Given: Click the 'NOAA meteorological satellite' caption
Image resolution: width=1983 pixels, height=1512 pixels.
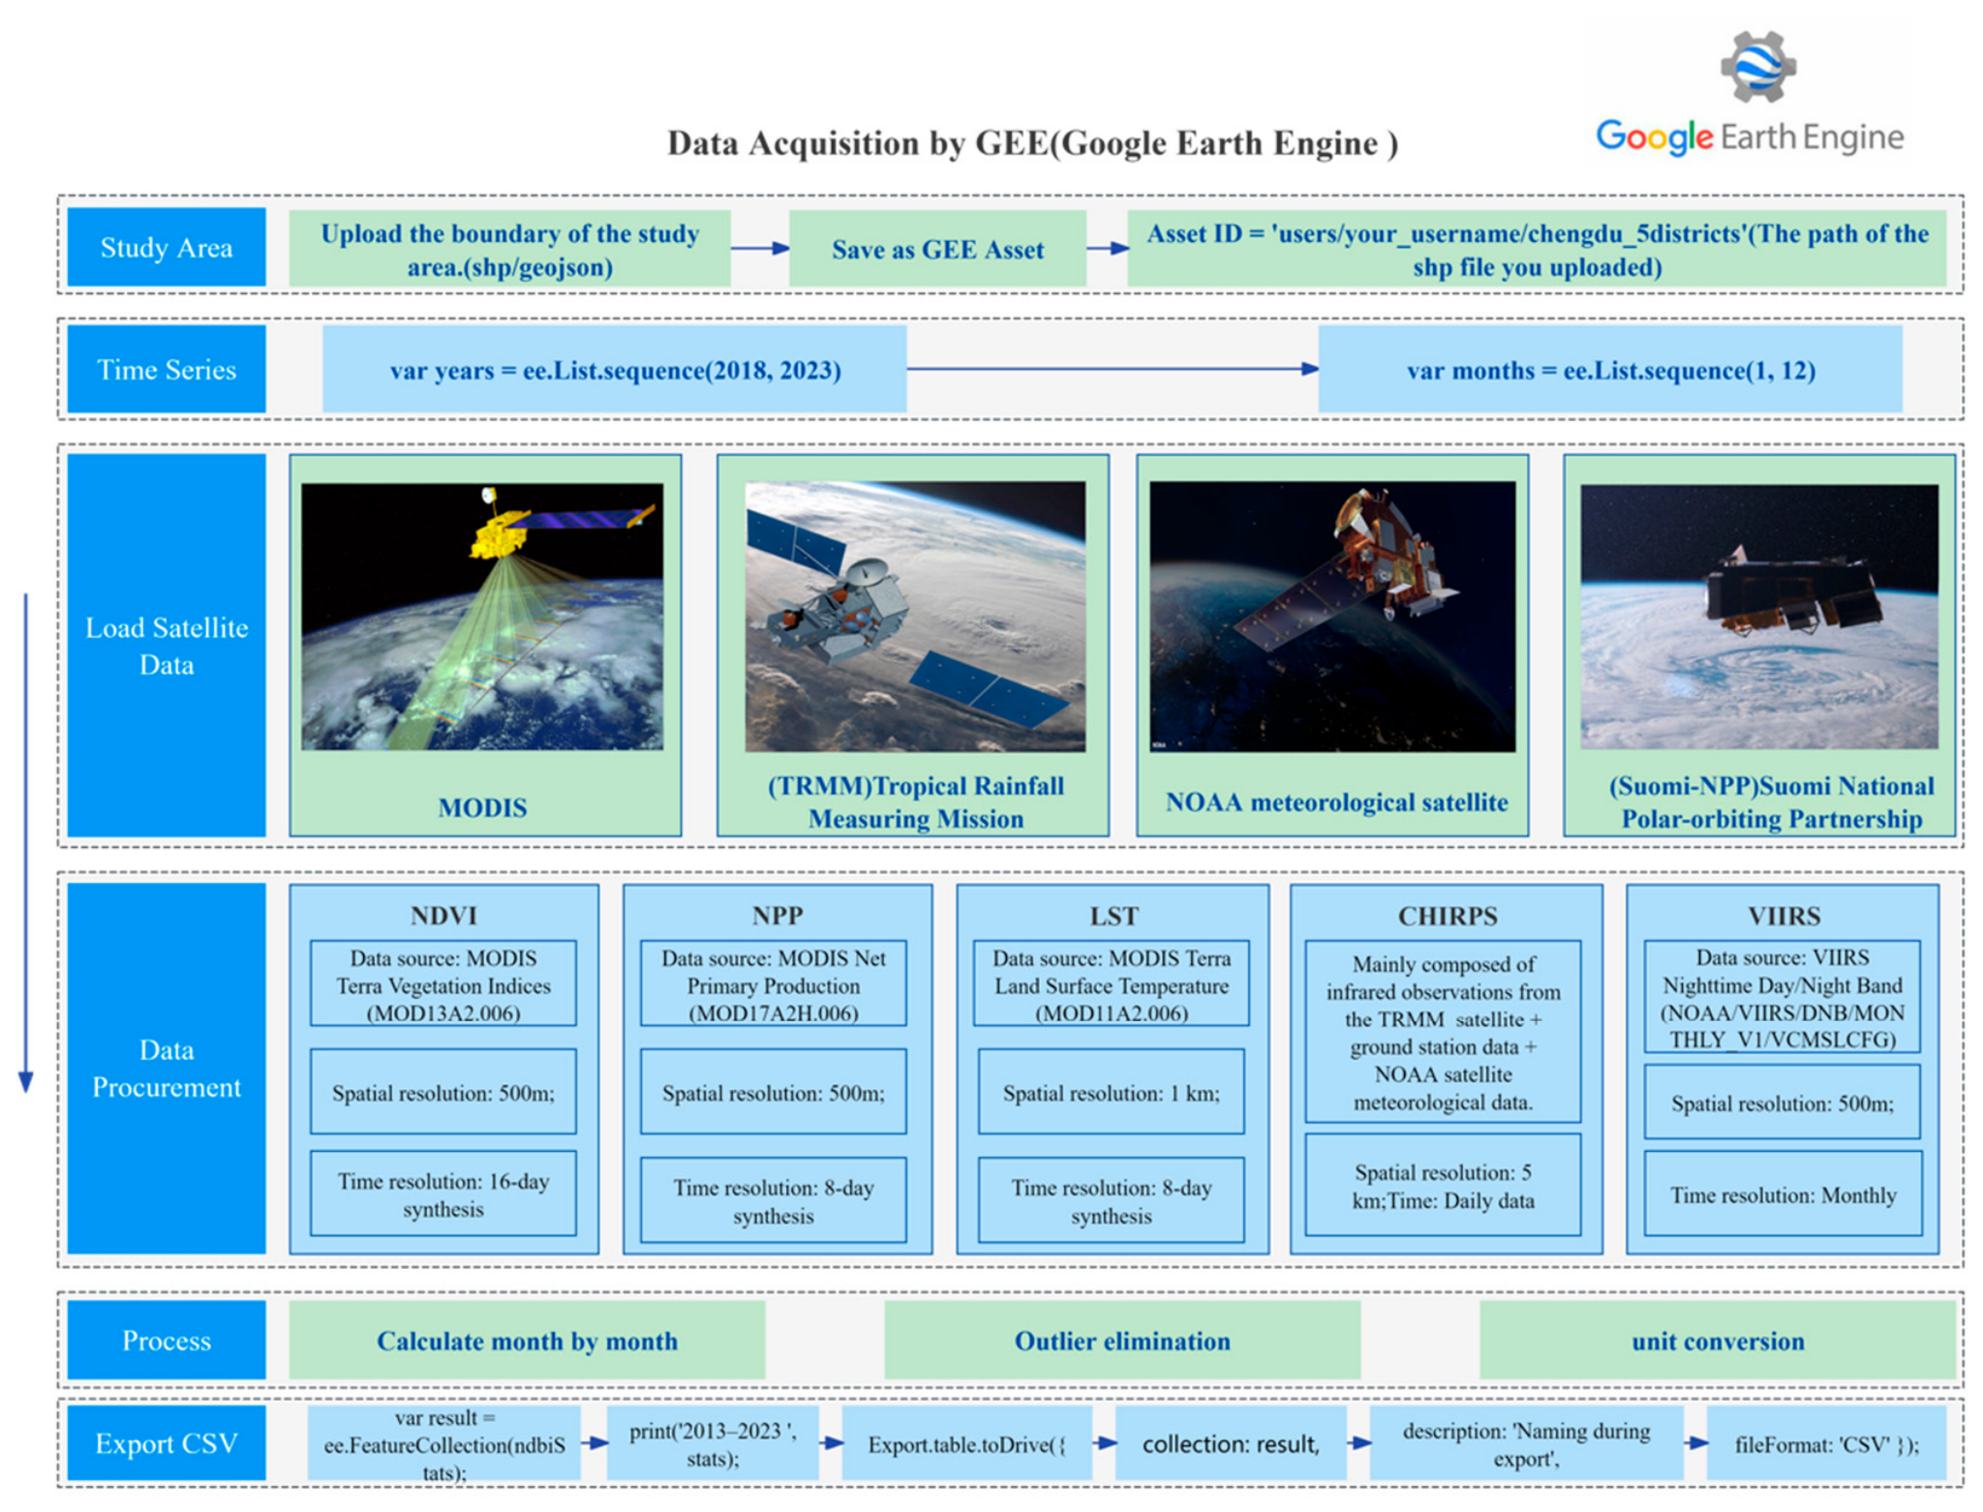Looking at the screenshot, I should point(1336,802).
